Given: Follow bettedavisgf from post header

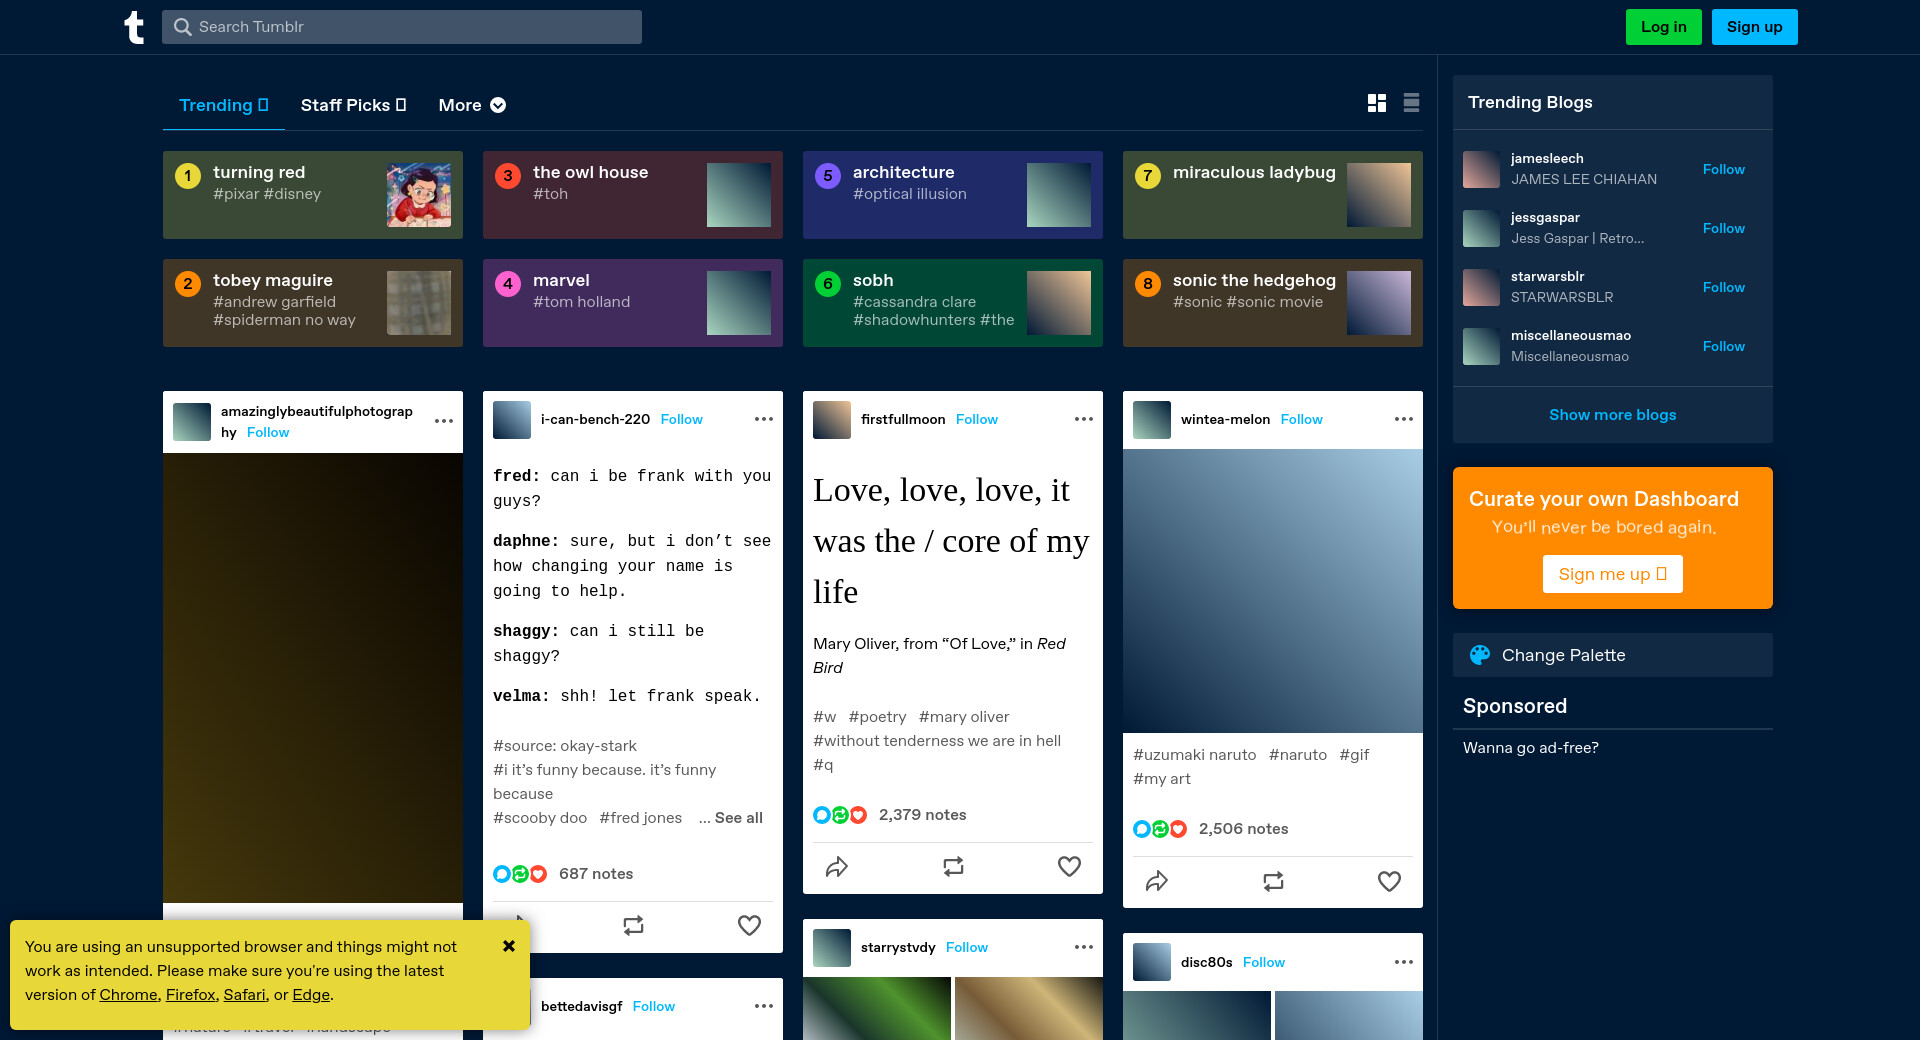Looking at the screenshot, I should click(x=654, y=1006).
